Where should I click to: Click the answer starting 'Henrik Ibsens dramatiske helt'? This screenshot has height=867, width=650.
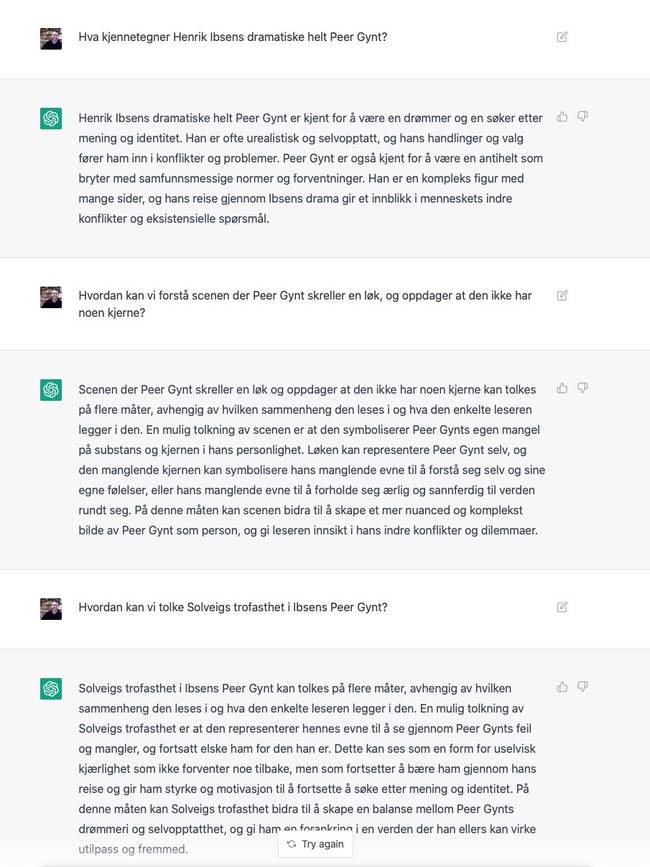tap(311, 168)
